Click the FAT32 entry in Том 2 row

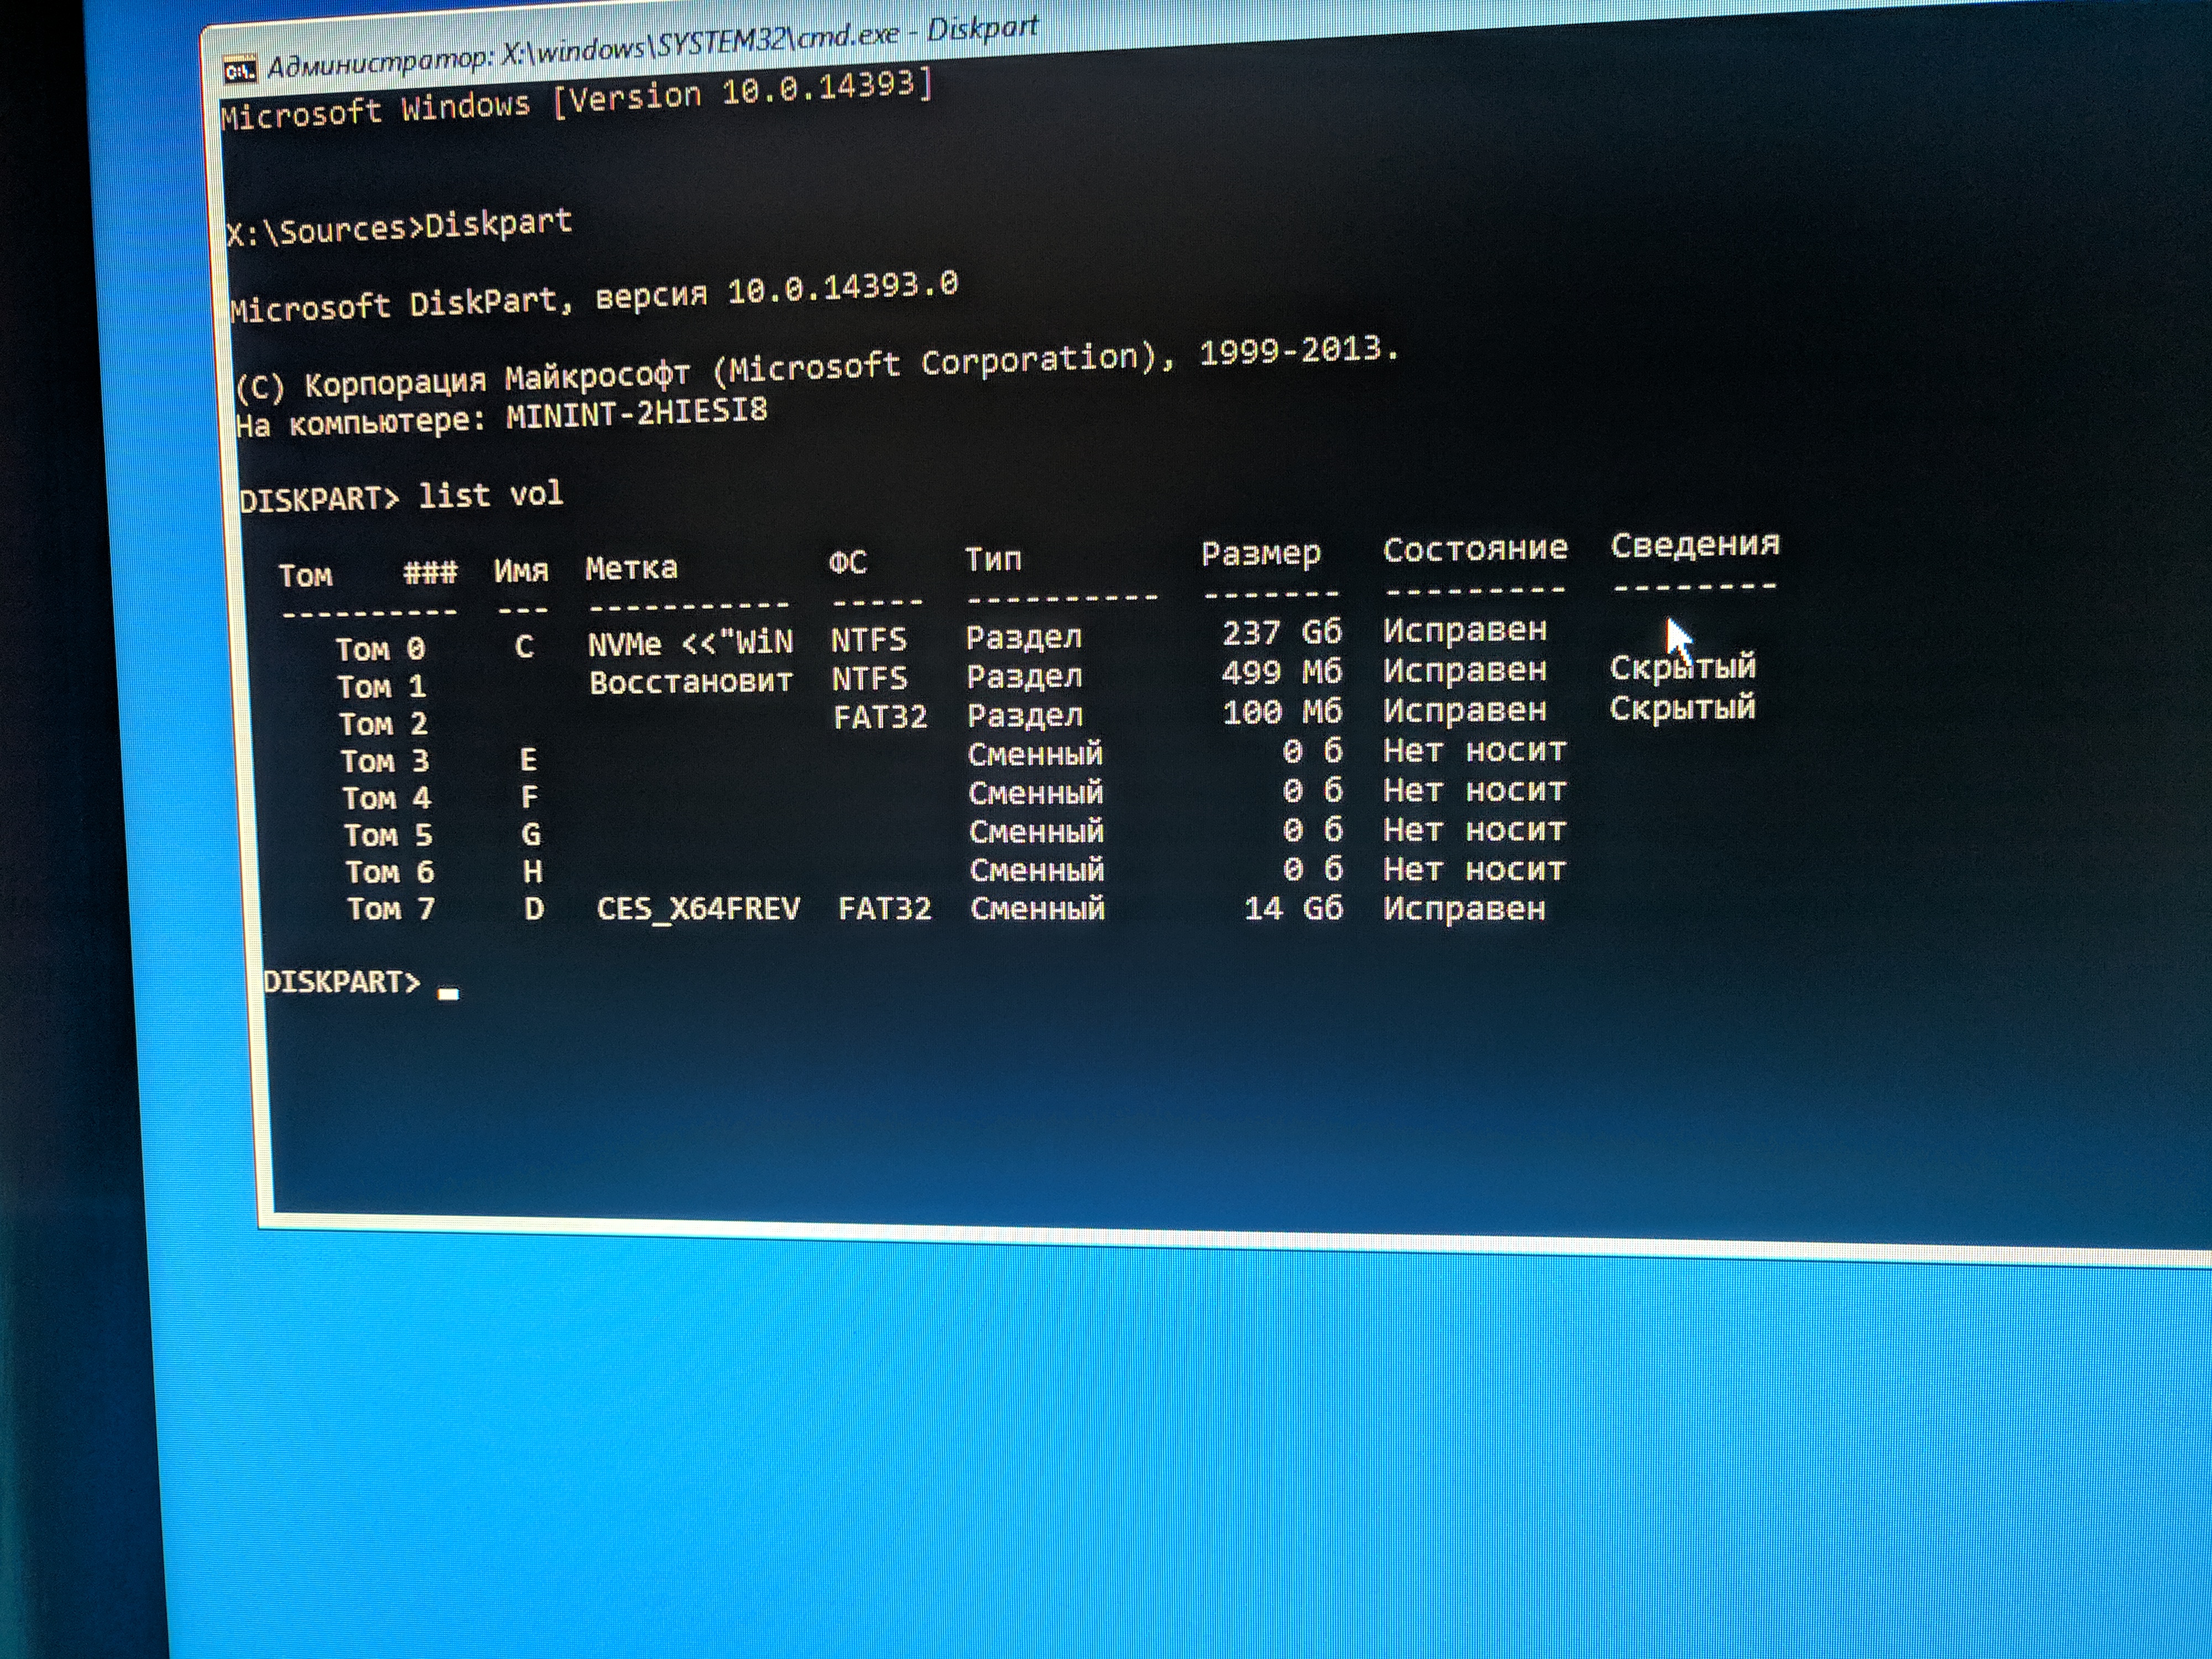pyautogui.click(x=880, y=717)
